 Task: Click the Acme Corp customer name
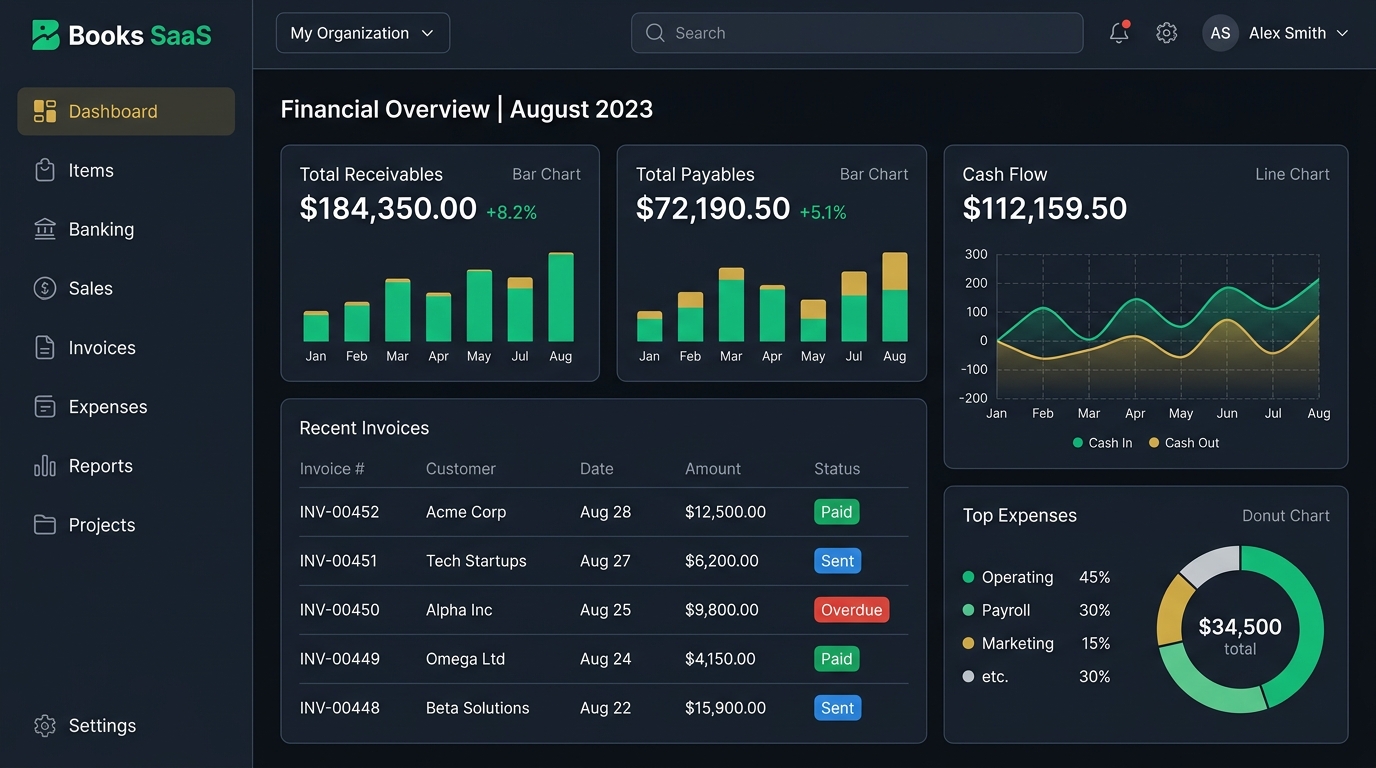pyautogui.click(x=466, y=512)
